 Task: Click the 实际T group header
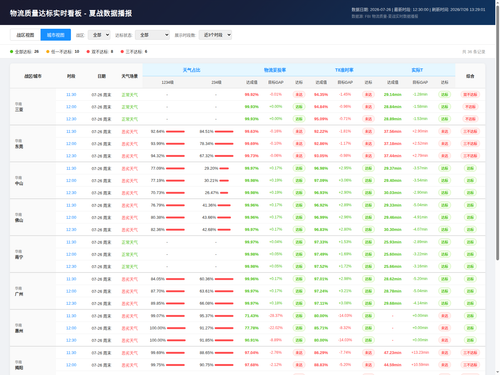pos(417,70)
